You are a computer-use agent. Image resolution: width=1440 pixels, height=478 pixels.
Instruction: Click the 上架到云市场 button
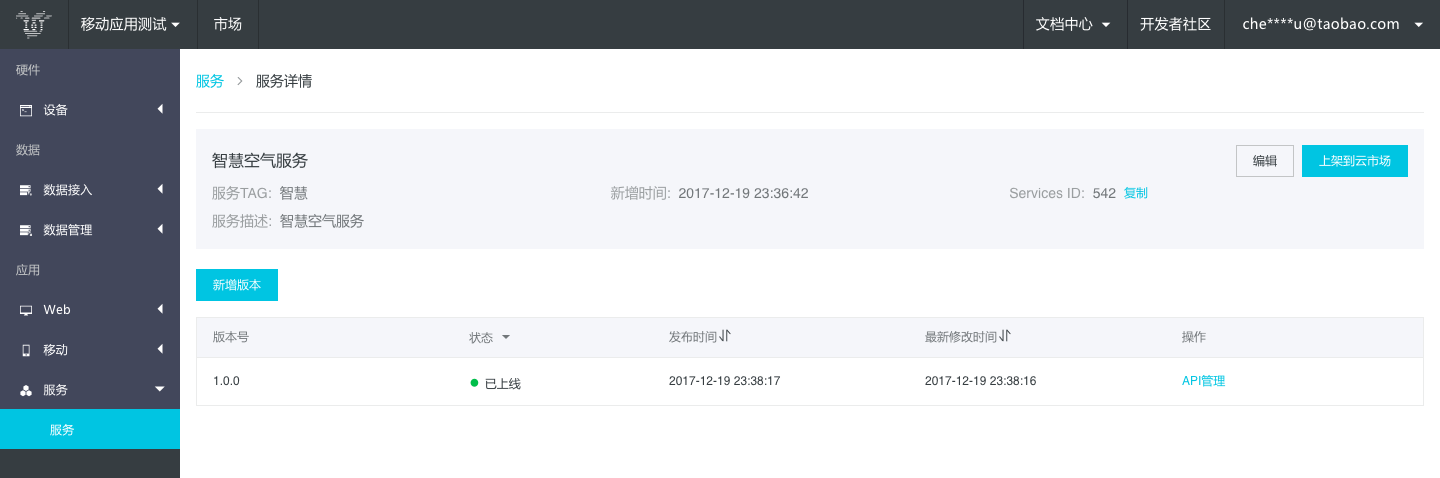(1355, 161)
